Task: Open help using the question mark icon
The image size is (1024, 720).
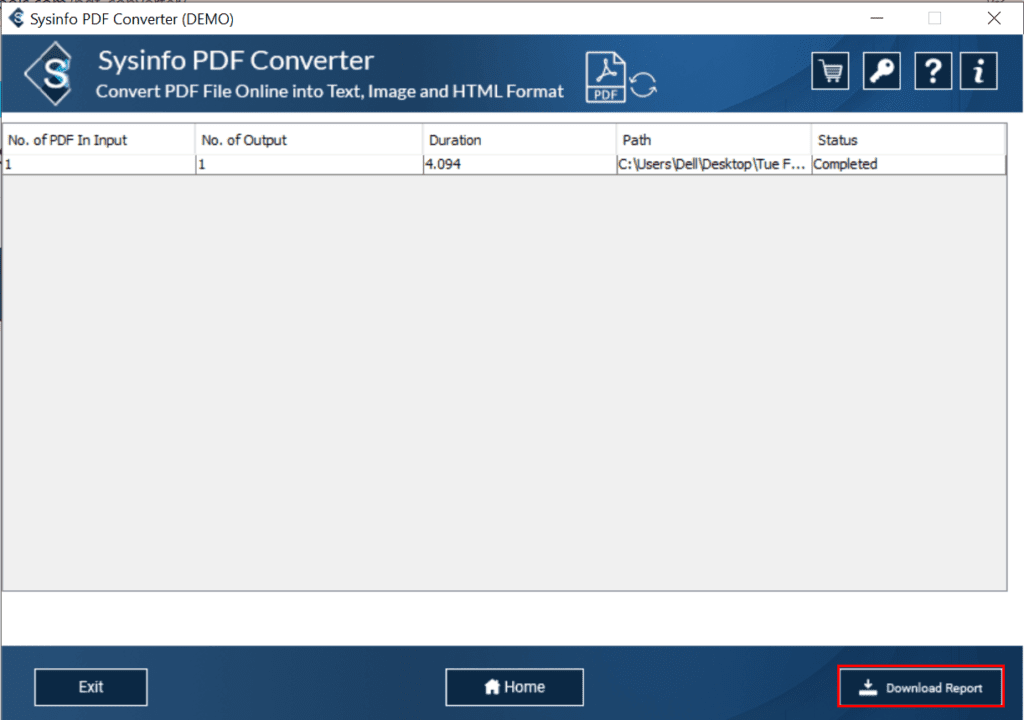Action: point(933,70)
